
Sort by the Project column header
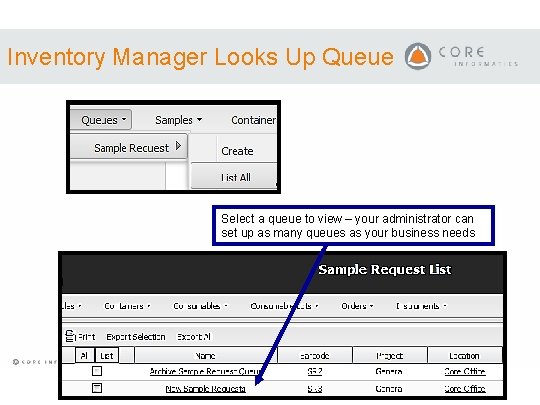pyautogui.click(x=390, y=355)
